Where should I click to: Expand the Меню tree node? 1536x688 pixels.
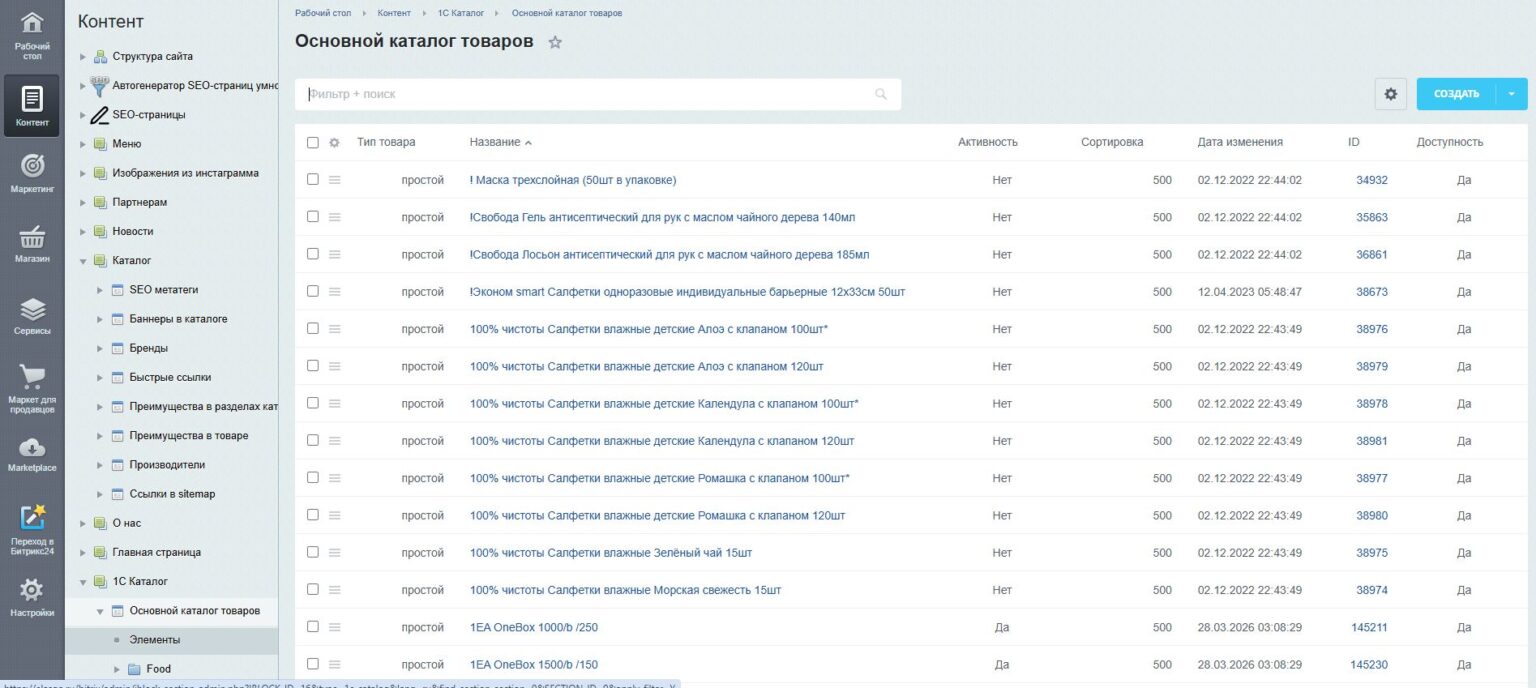click(x=83, y=144)
